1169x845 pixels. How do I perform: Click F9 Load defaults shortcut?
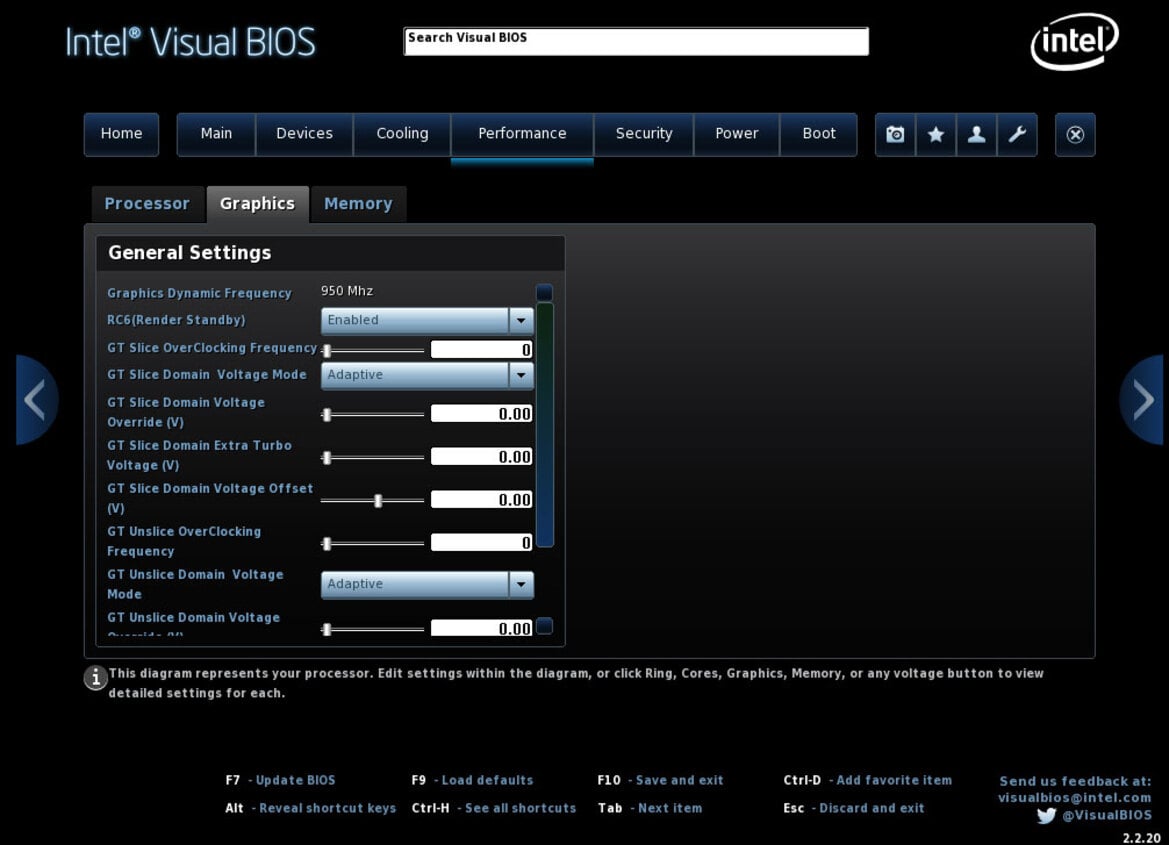[x=473, y=780]
